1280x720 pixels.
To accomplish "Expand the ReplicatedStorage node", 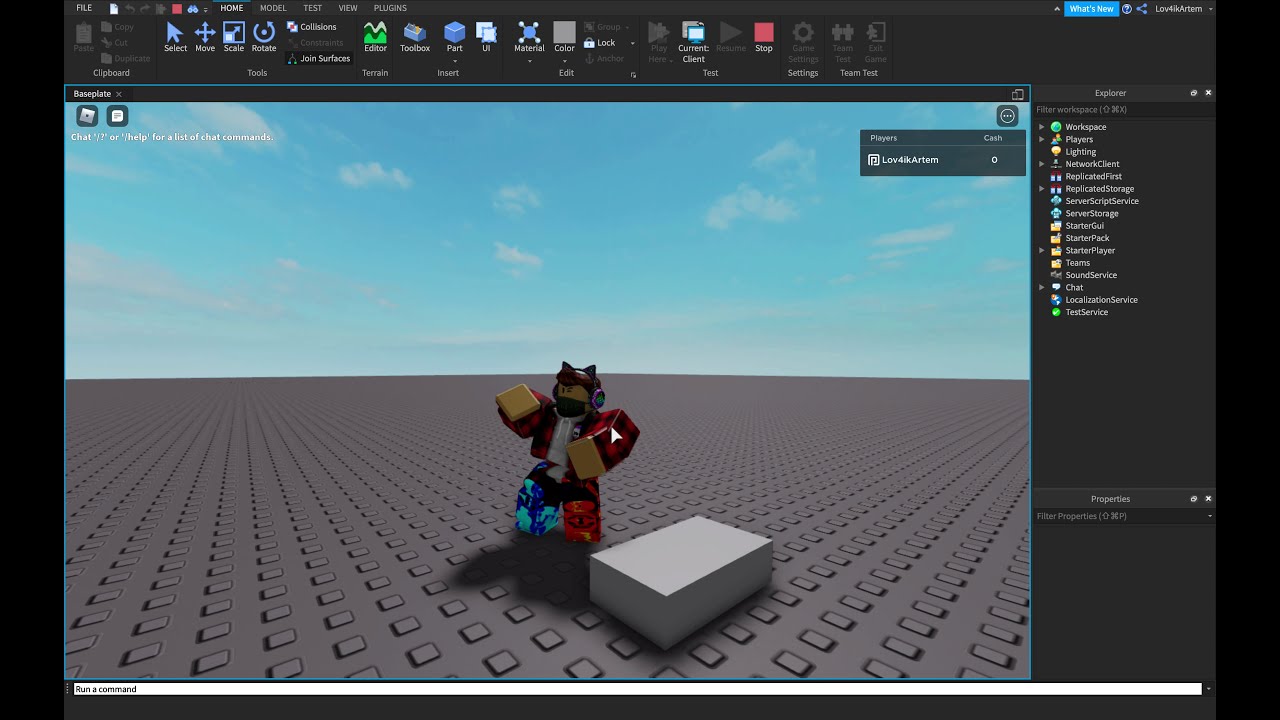I will click(1042, 189).
